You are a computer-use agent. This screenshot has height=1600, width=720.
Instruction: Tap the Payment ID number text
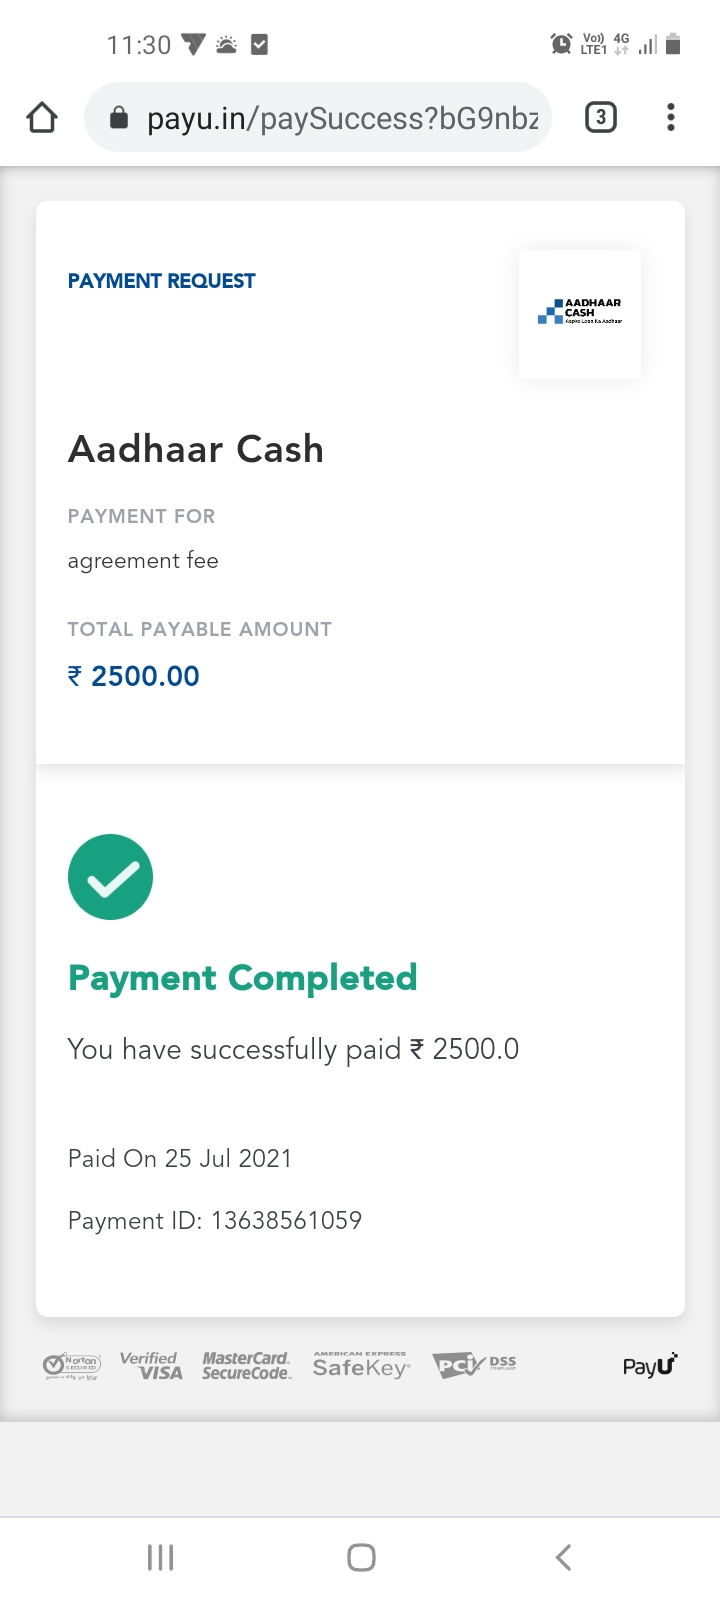pyautogui.click(x=286, y=1221)
